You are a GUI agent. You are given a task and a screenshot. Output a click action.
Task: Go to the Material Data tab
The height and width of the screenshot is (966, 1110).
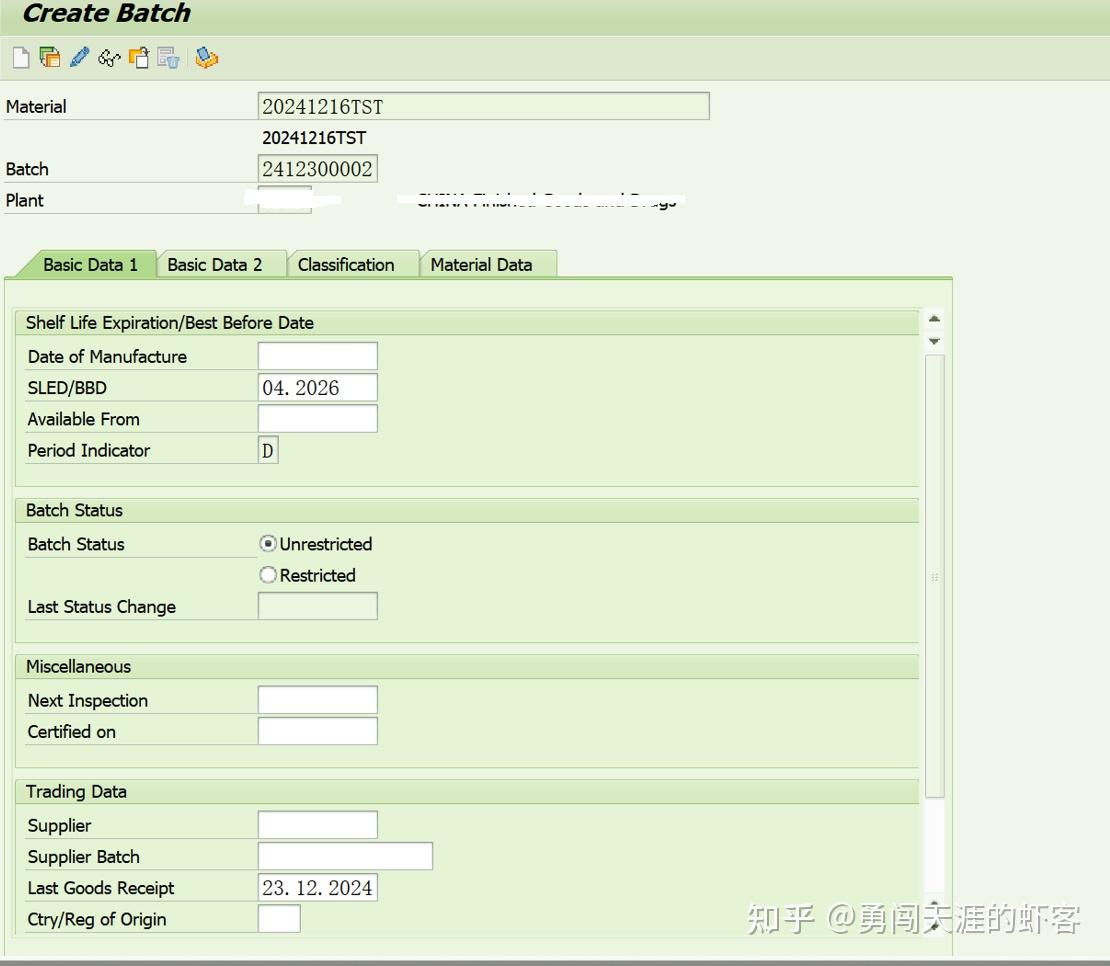click(x=489, y=263)
